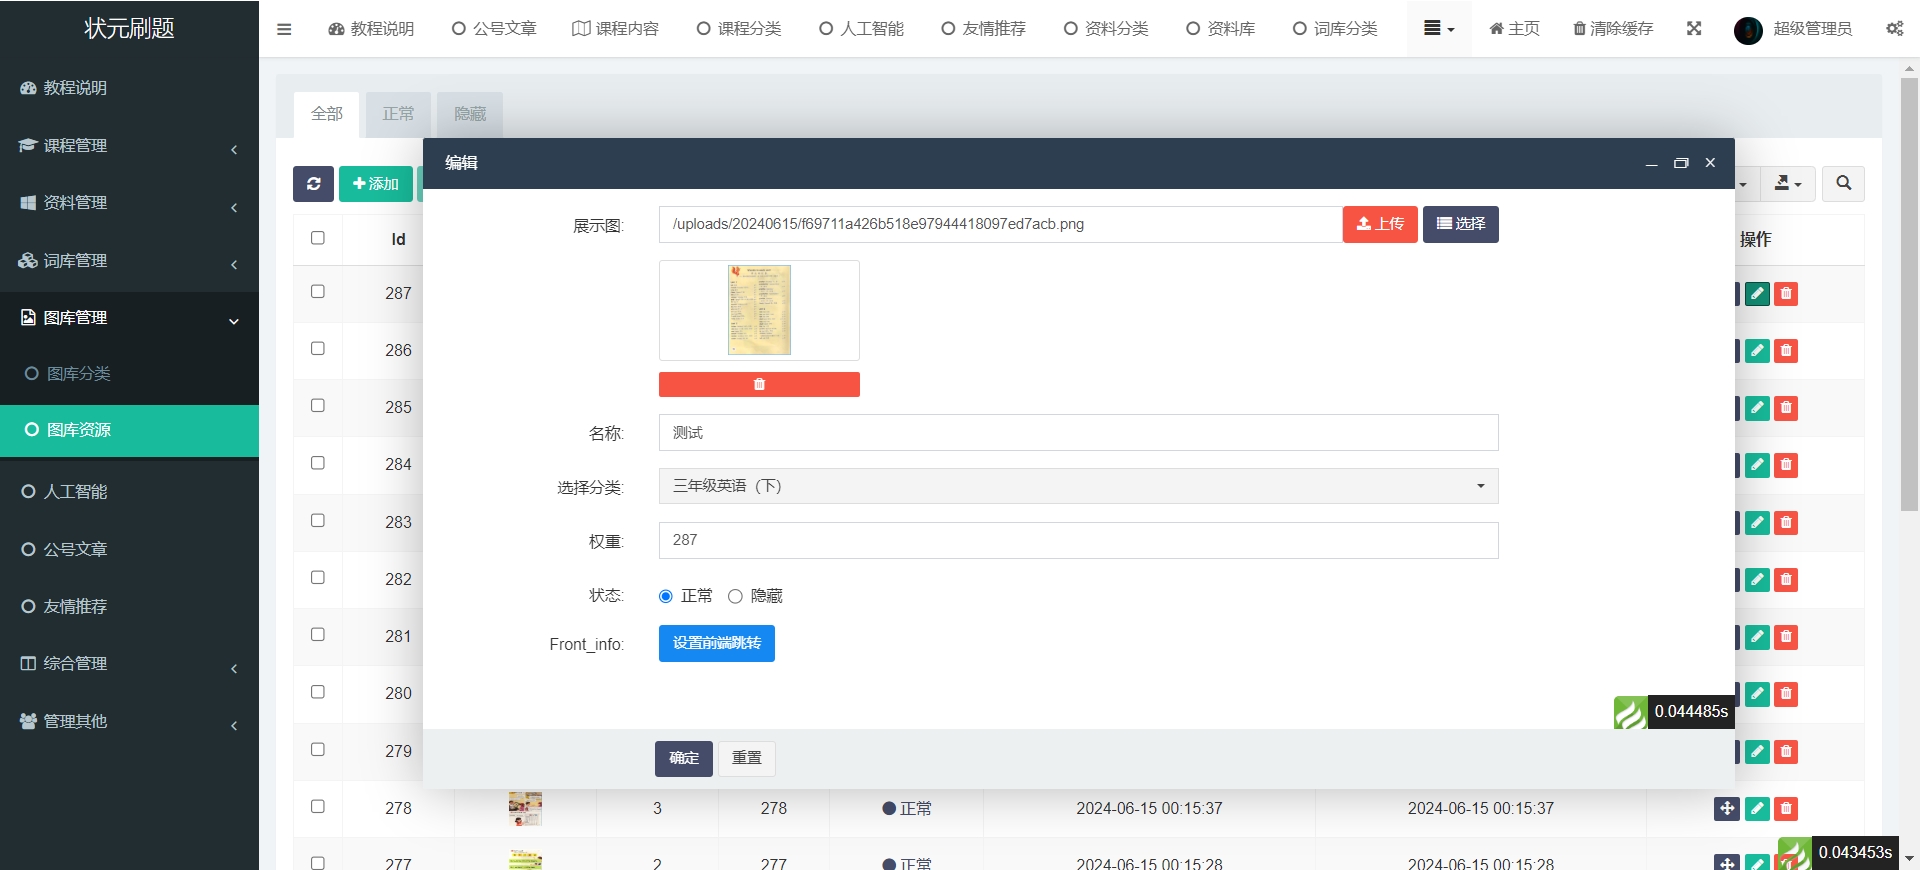This screenshot has height=870, width=1920.
Task: Edit row 278 with pencil icon
Action: [1757, 809]
